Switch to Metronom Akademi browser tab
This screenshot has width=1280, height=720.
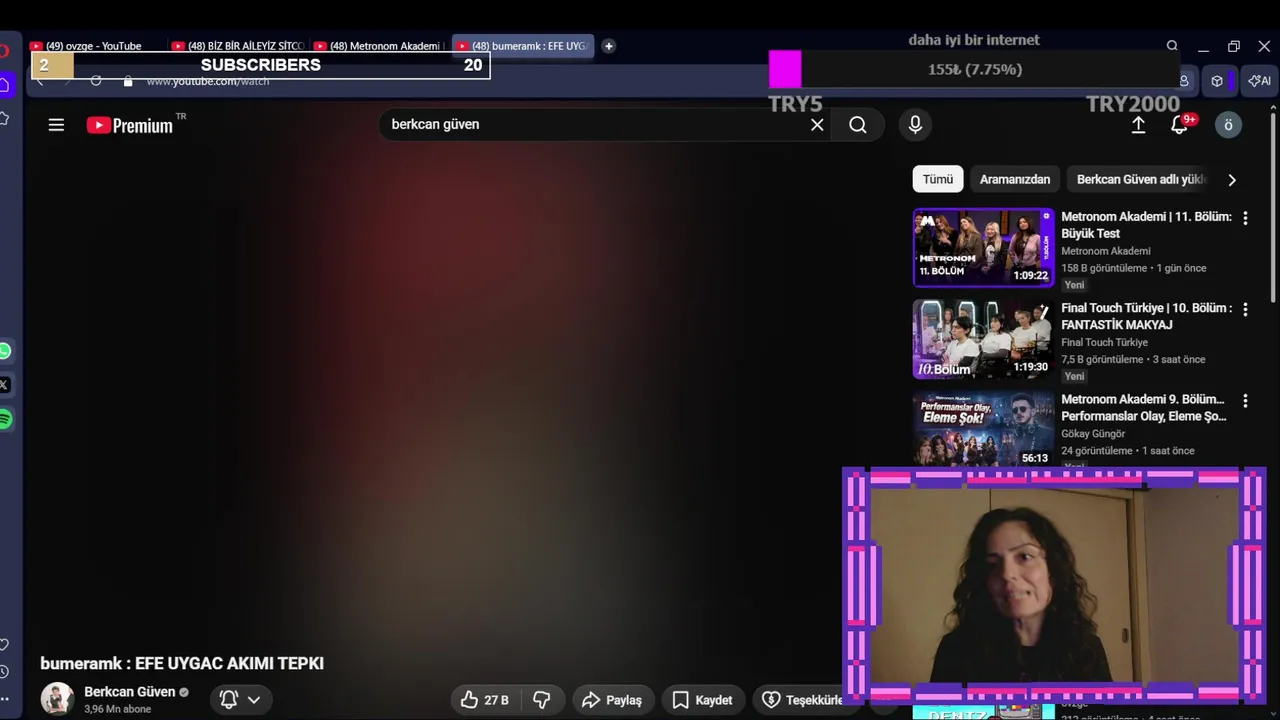(x=378, y=46)
